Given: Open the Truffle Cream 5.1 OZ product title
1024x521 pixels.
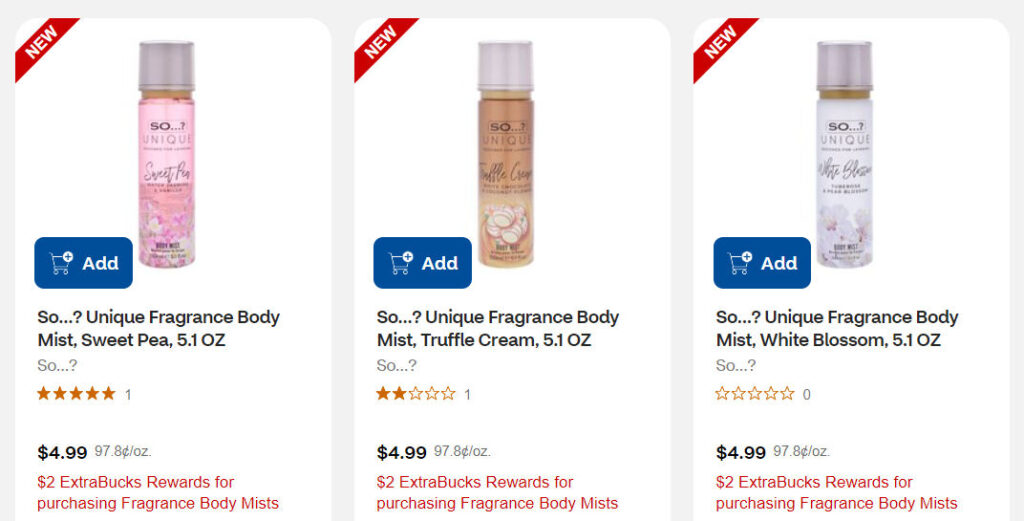Looking at the screenshot, I should (x=497, y=329).
